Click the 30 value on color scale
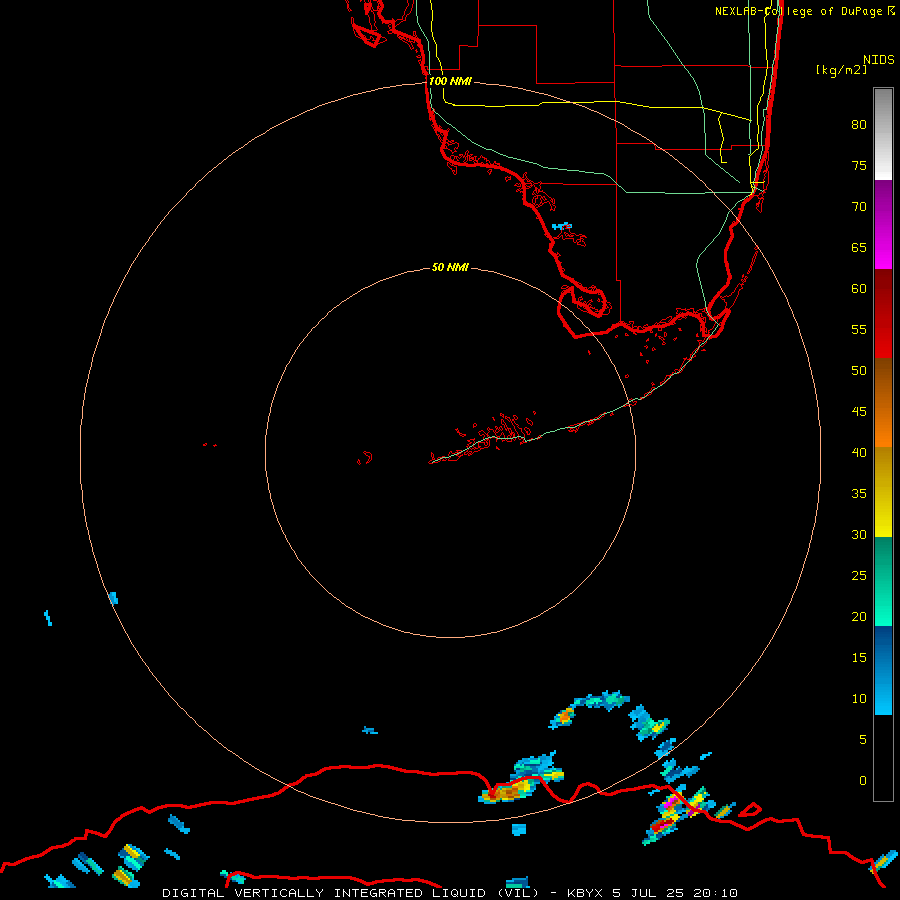Image resolution: width=900 pixels, height=900 pixels. click(859, 534)
